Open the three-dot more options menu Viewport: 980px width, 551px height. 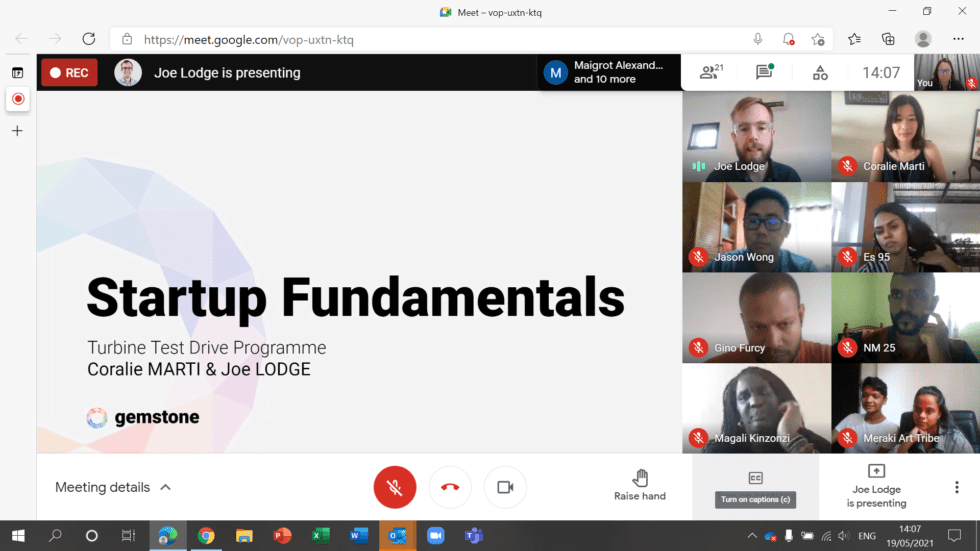point(956,487)
